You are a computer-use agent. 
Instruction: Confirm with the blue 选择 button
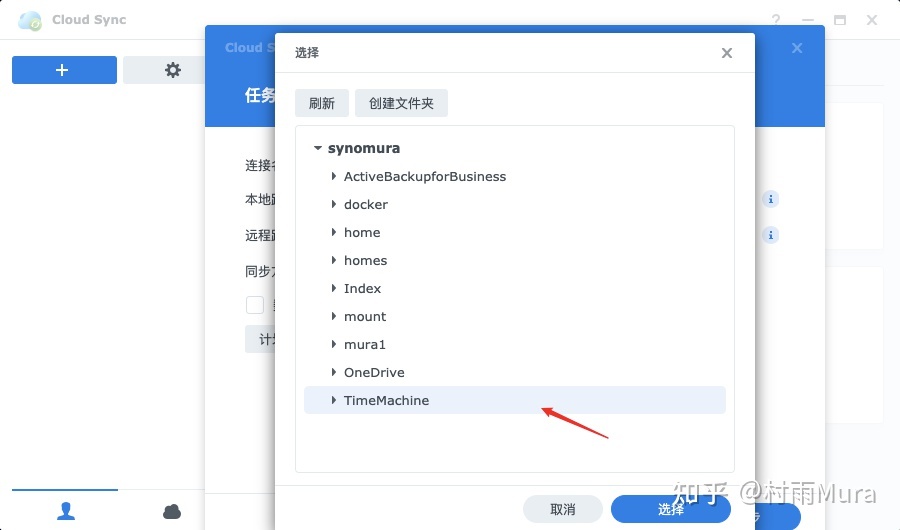(670, 509)
